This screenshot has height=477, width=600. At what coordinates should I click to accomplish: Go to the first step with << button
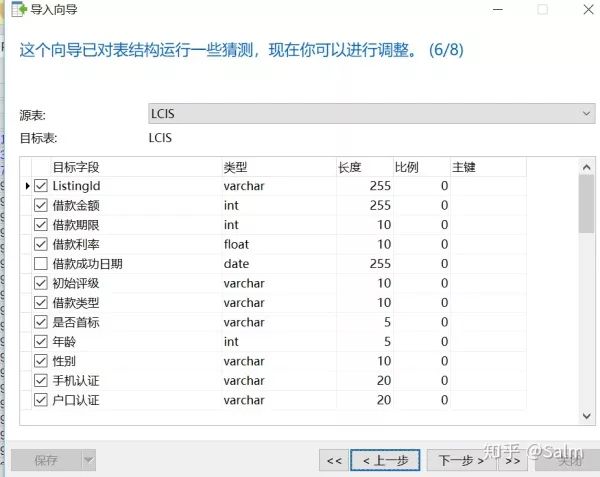point(334,461)
